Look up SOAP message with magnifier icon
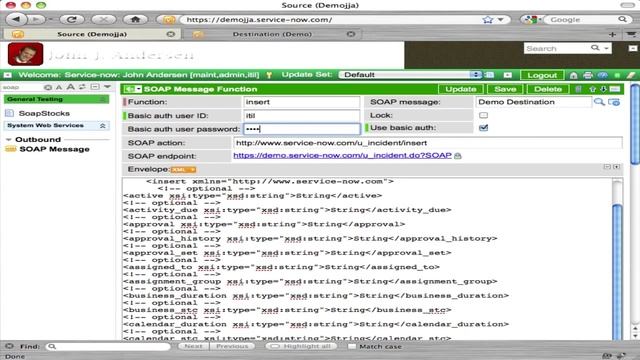 click(599, 102)
